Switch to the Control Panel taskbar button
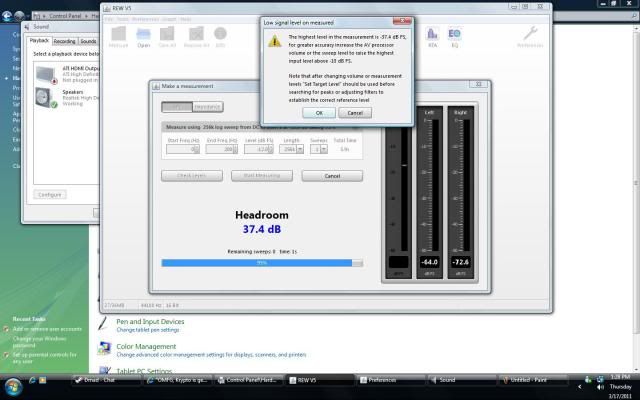 249,380
